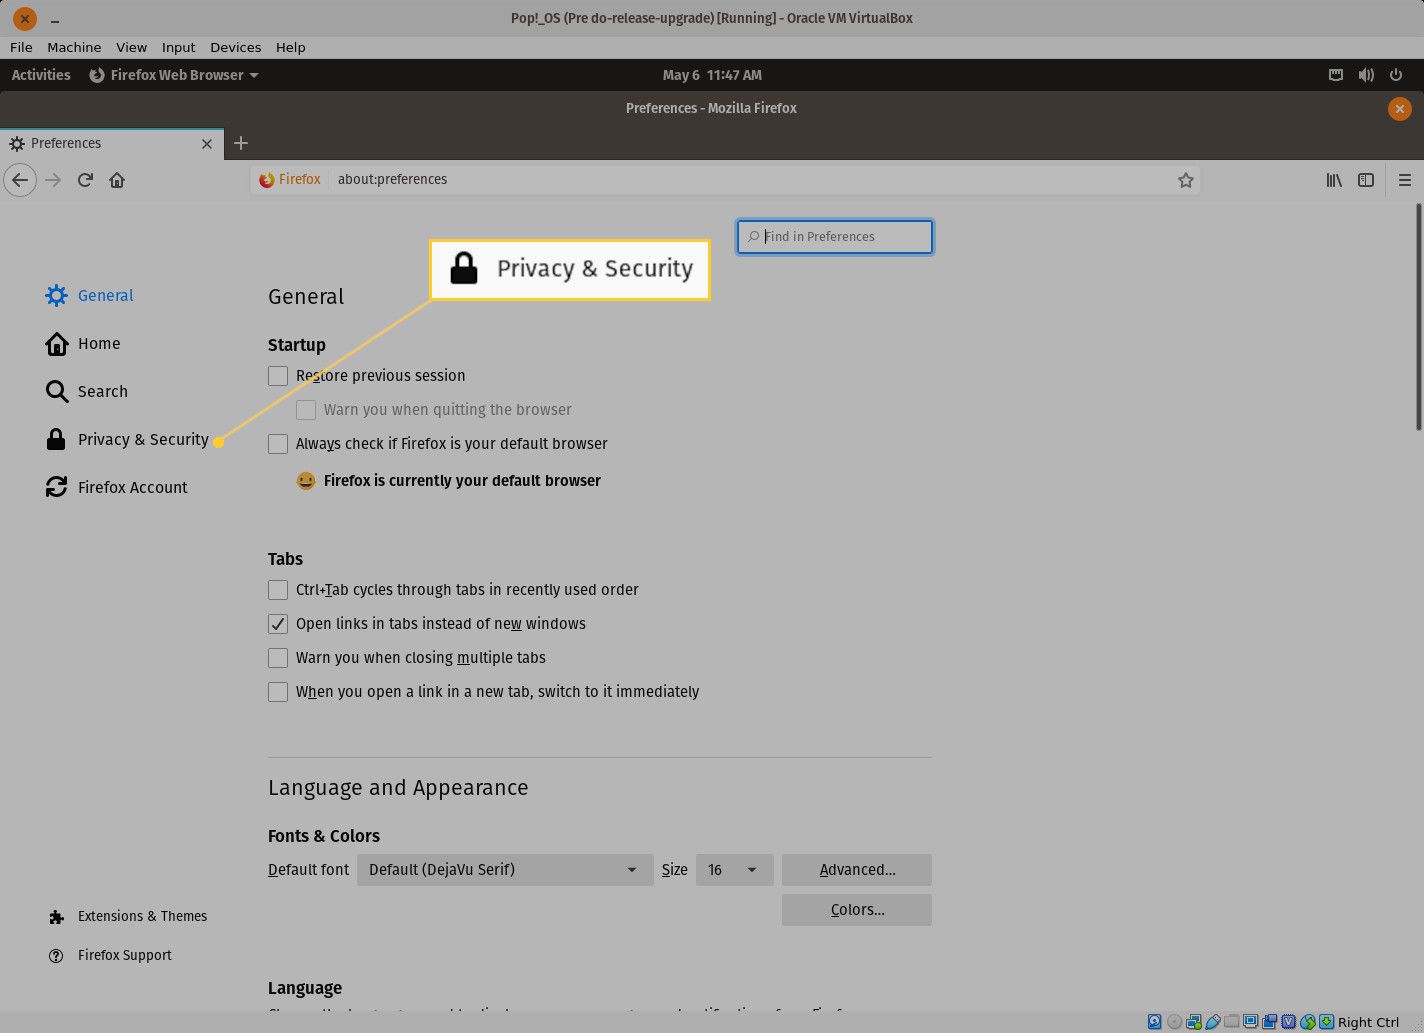Open Firefox Account preferences

116,488
